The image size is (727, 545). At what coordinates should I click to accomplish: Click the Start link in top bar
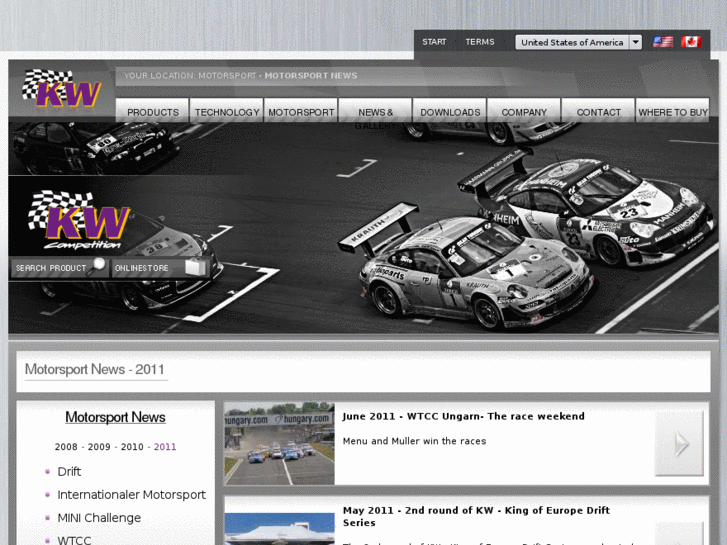point(434,42)
